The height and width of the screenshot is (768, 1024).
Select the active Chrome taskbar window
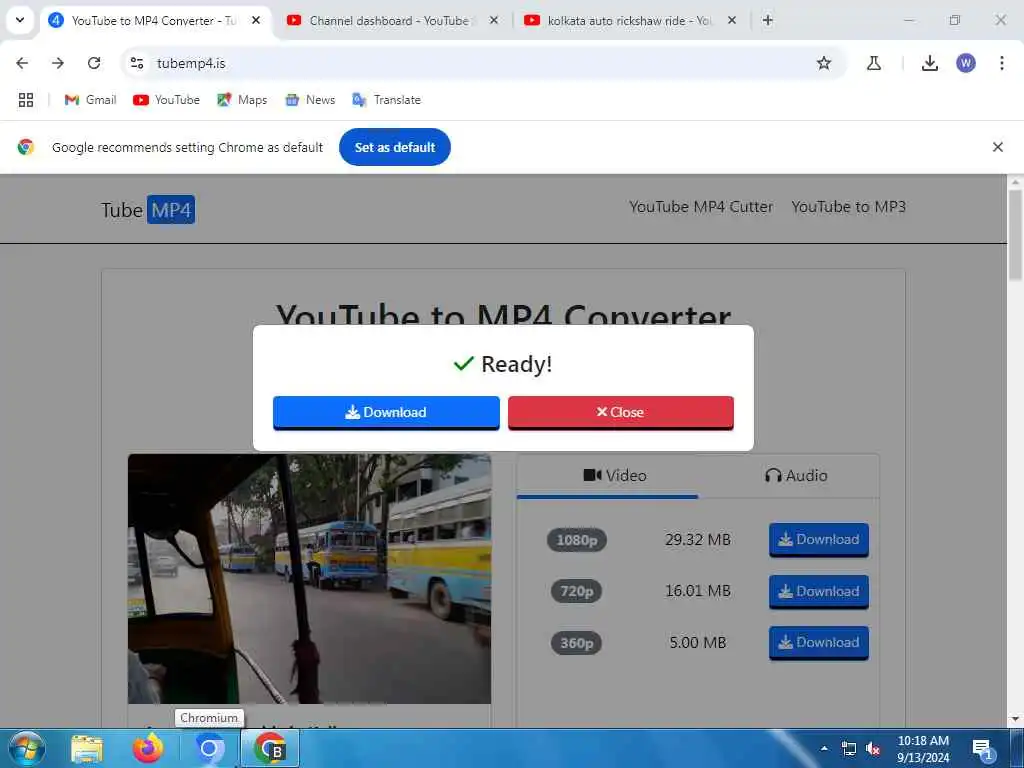(x=270, y=749)
